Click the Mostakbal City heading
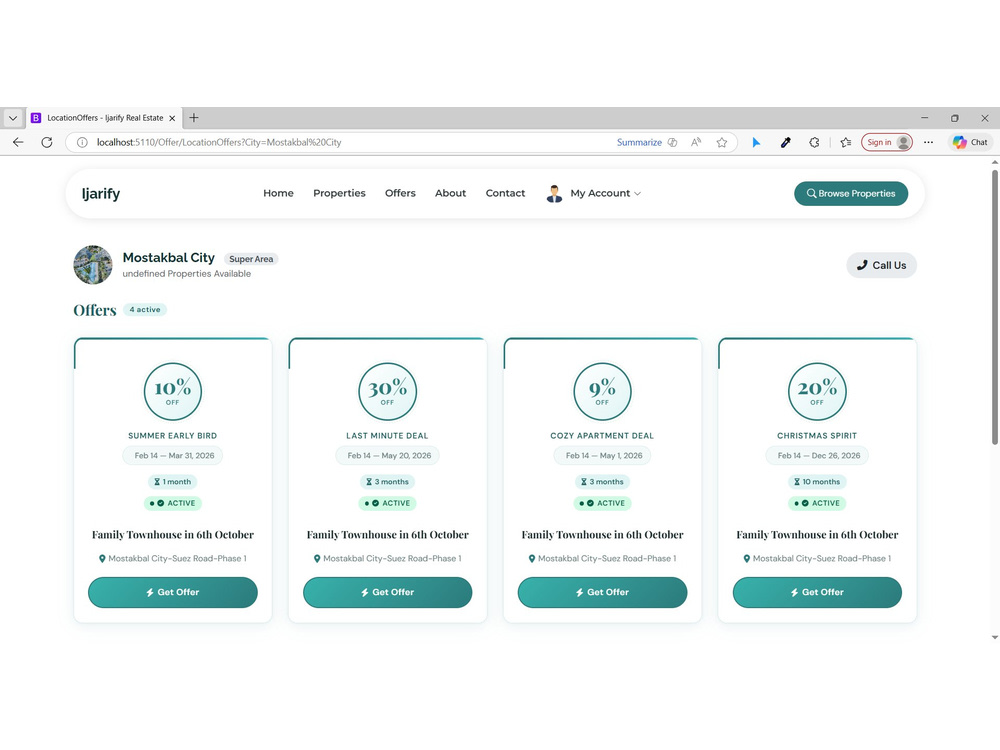Image resolution: width=1000 pixels, height=750 pixels. (x=168, y=258)
